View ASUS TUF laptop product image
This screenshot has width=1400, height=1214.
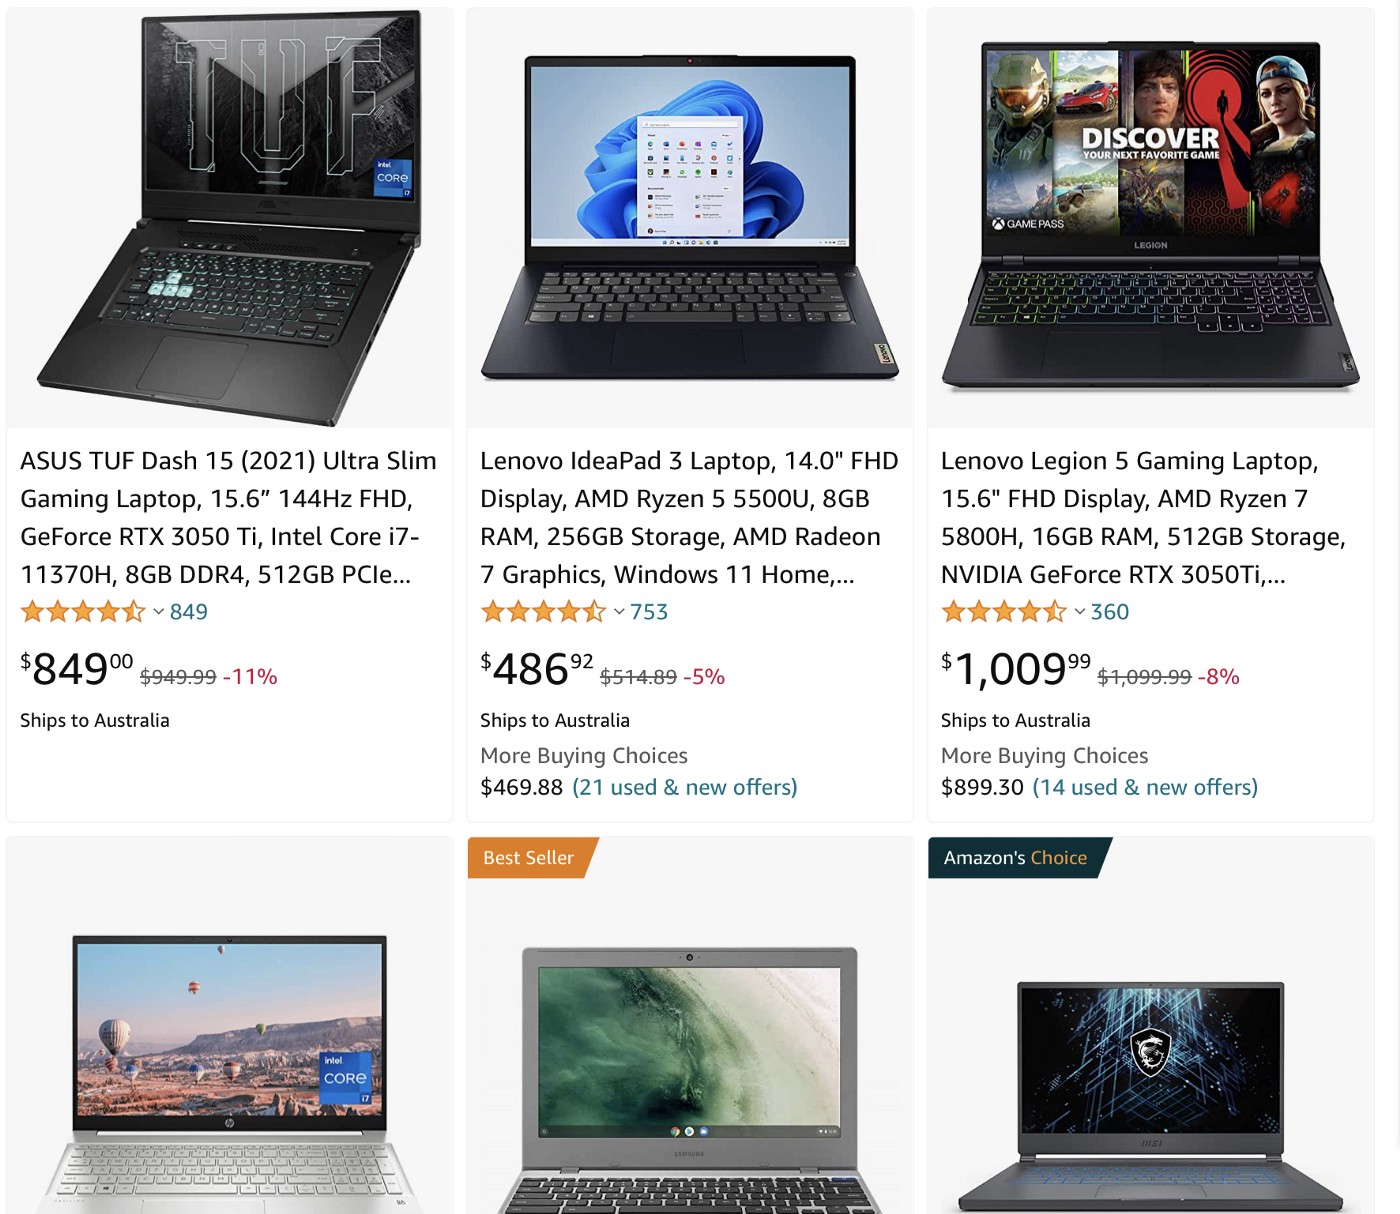point(229,218)
